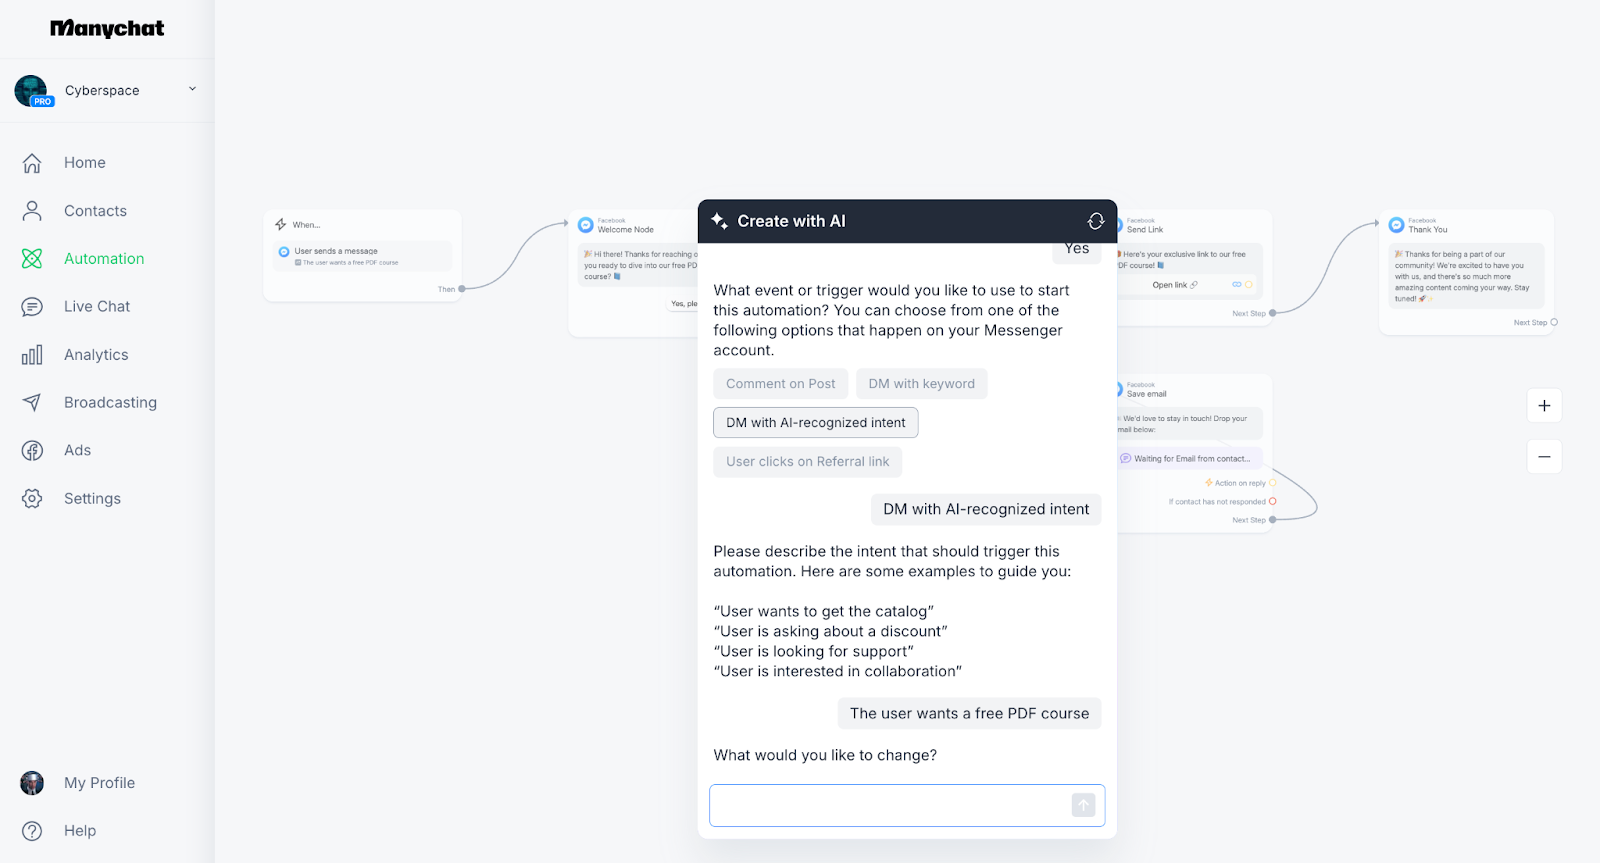Open My Profile from the sidebar
The width and height of the screenshot is (1600, 863).
pos(99,783)
